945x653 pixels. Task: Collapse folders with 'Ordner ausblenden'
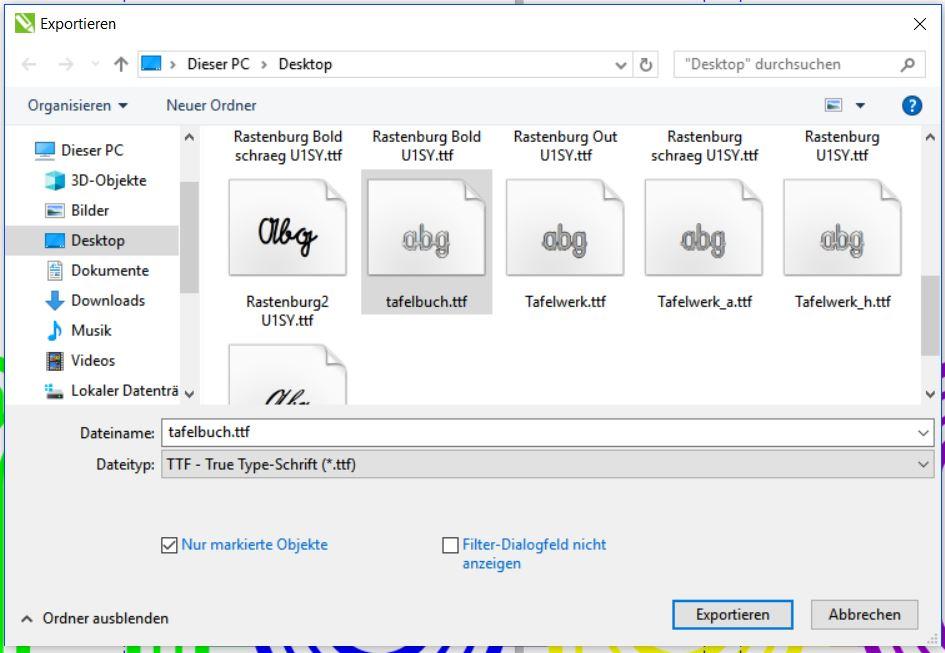95,618
